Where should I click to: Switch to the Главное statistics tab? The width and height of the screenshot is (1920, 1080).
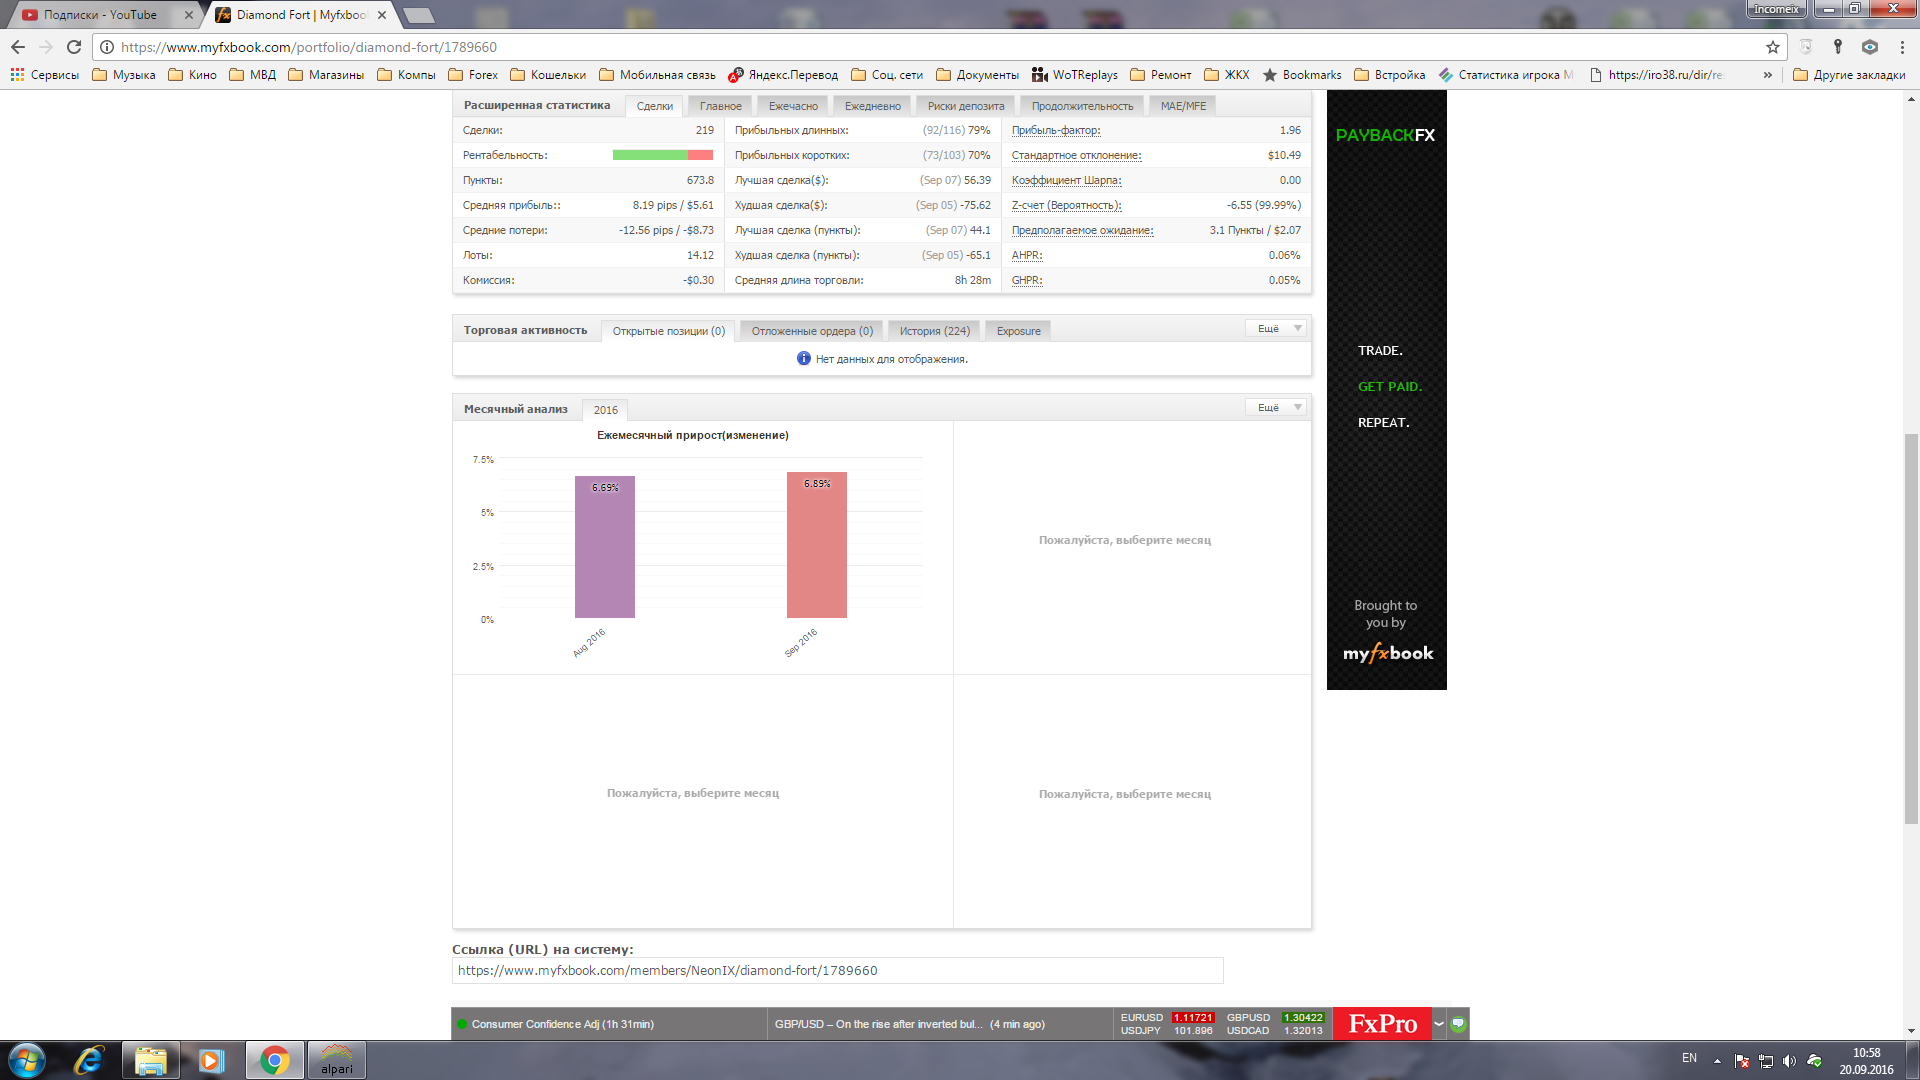(721, 106)
